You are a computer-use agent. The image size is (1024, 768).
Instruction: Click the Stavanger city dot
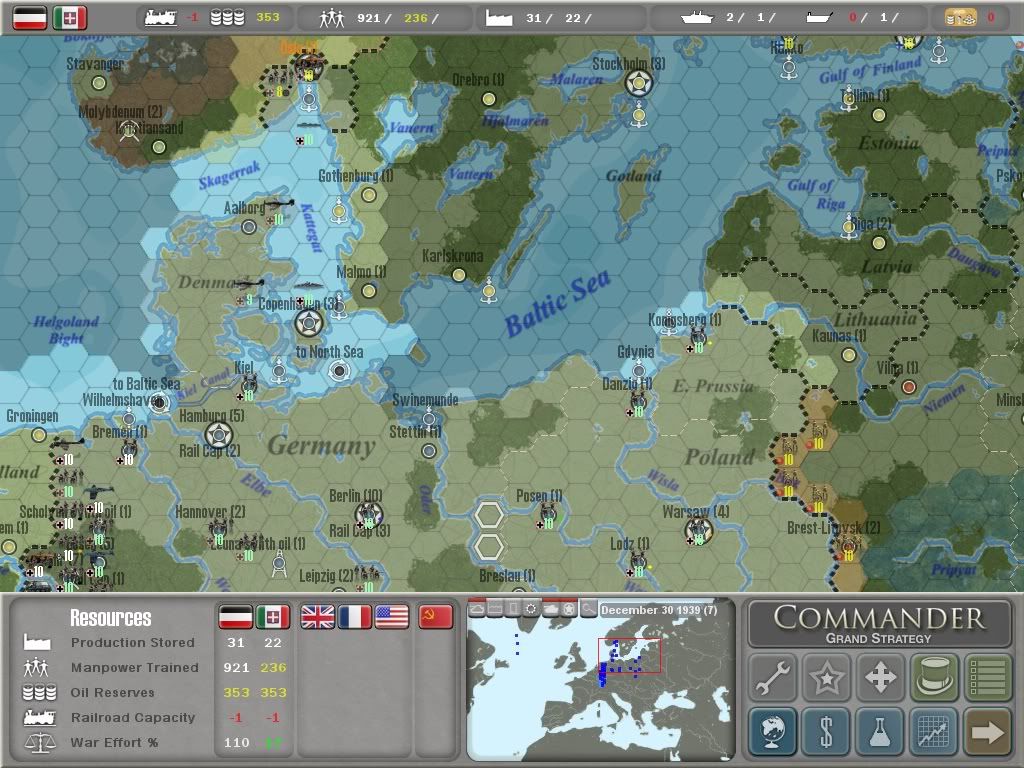[99, 83]
